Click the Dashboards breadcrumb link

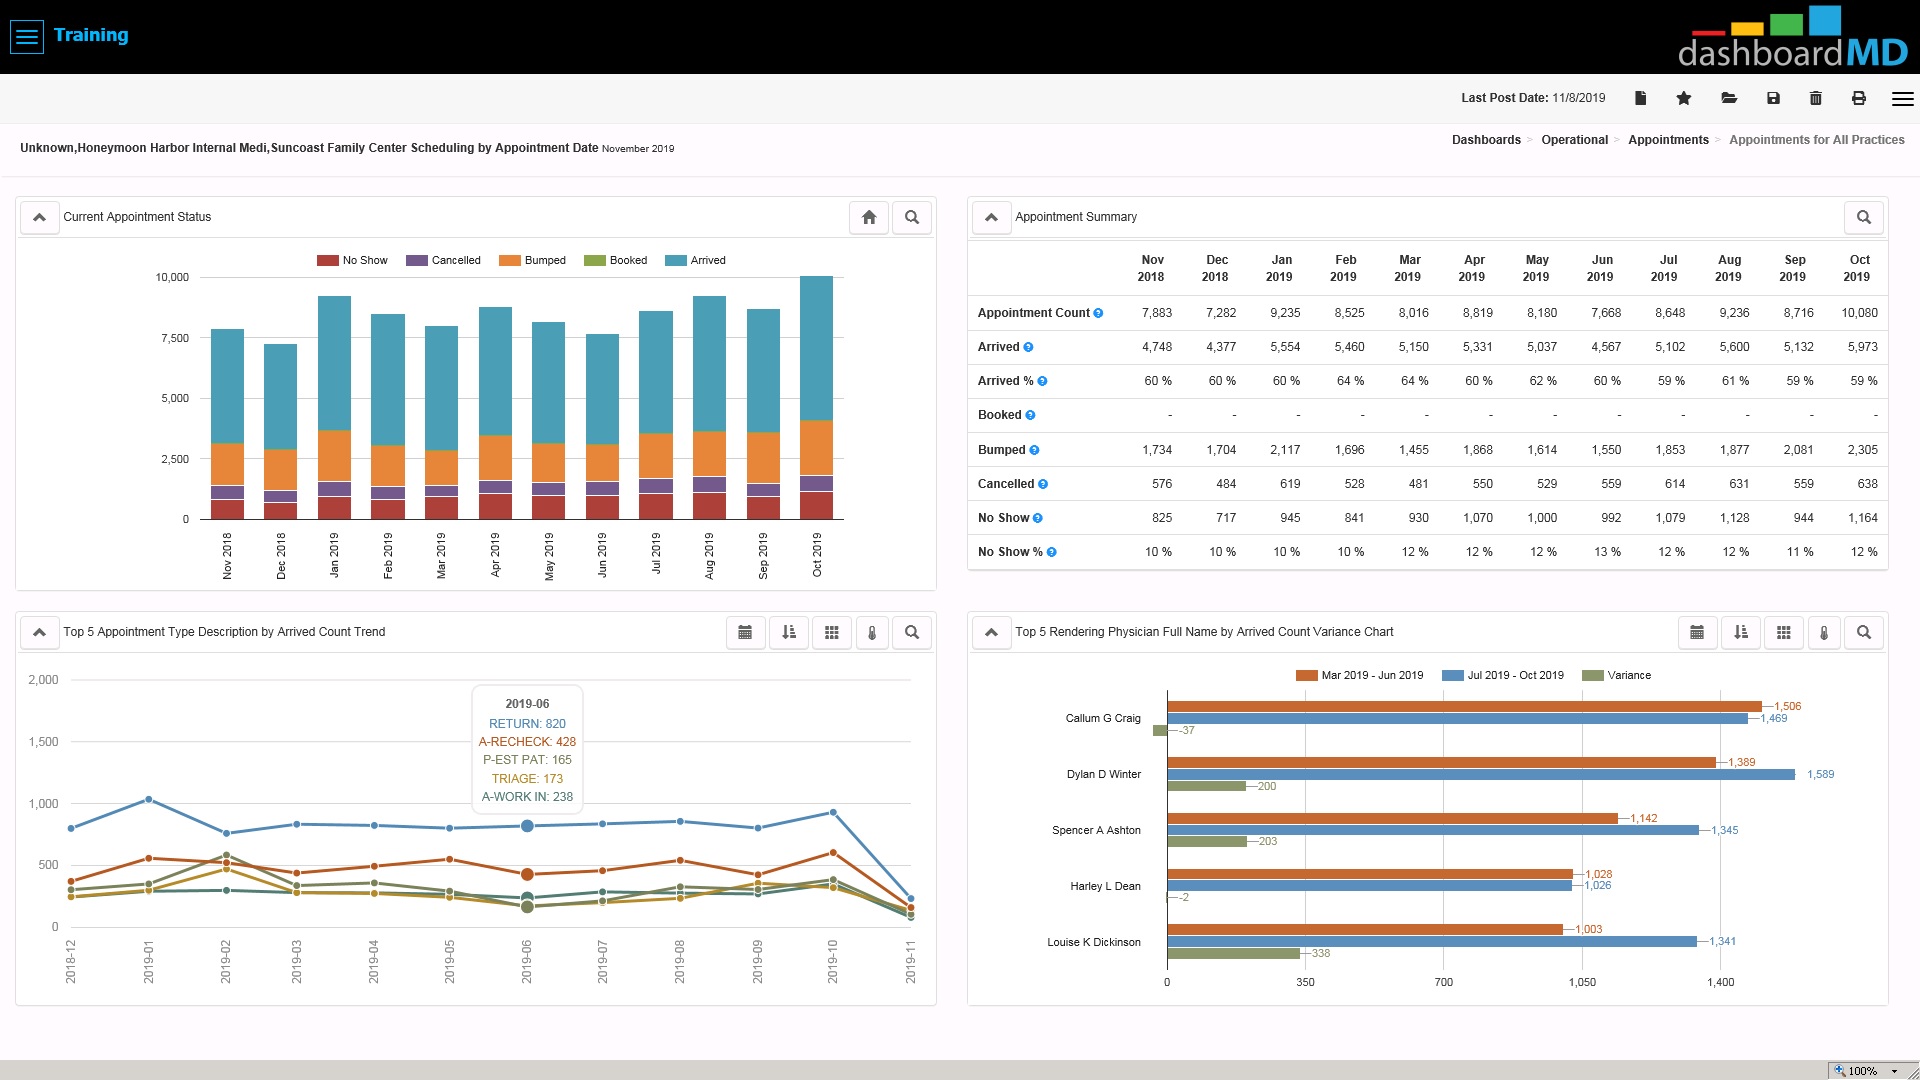tap(1486, 140)
